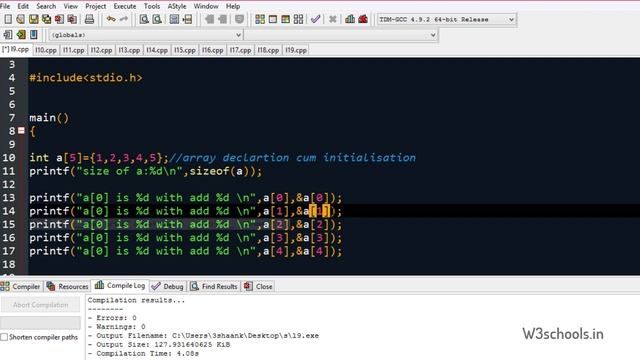The height and width of the screenshot is (360, 640).
Task: Open the Project menu
Action: coord(96,6)
